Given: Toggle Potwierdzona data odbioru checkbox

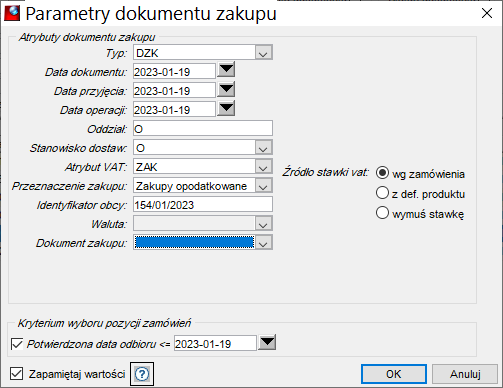Looking at the screenshot, I should click(x=17, y=344).
